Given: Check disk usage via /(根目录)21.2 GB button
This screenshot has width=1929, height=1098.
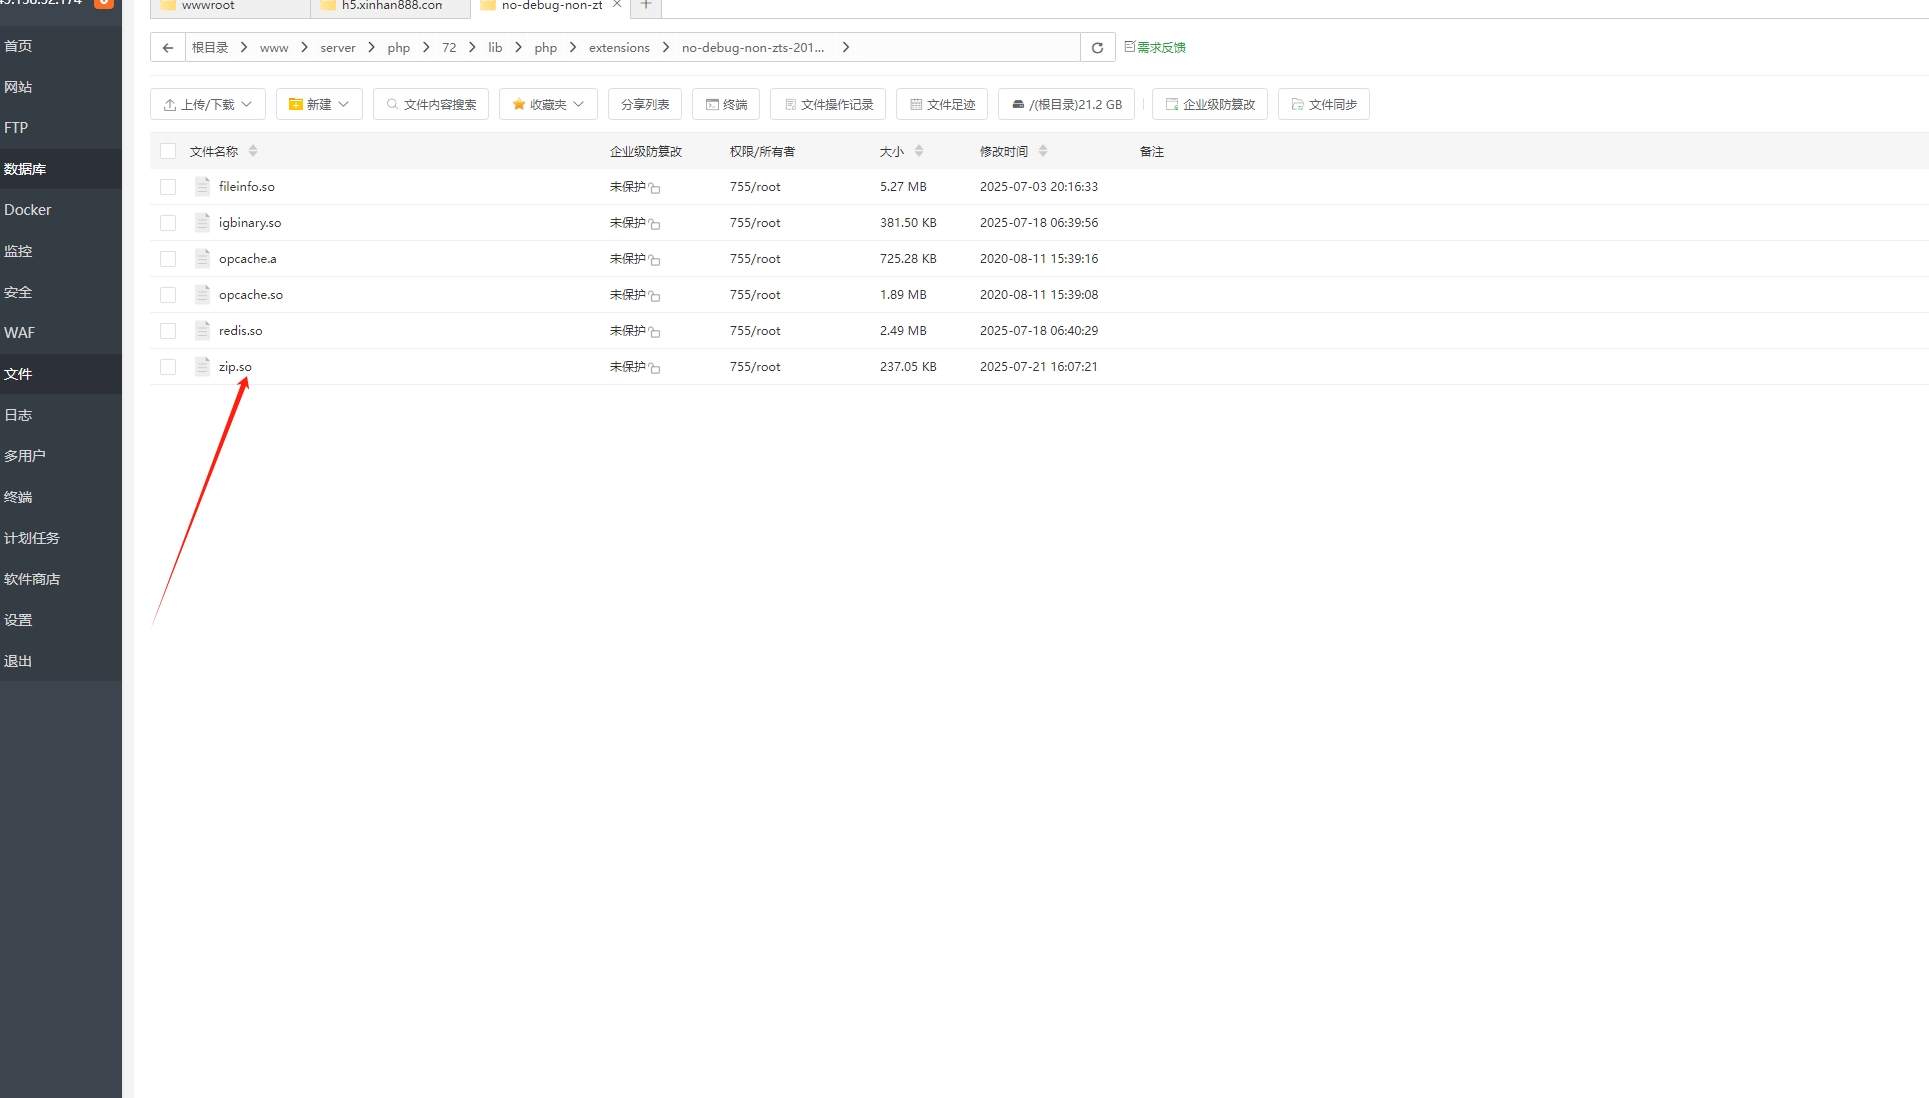Looking at the screenshot, I should tap(1065, 104).
